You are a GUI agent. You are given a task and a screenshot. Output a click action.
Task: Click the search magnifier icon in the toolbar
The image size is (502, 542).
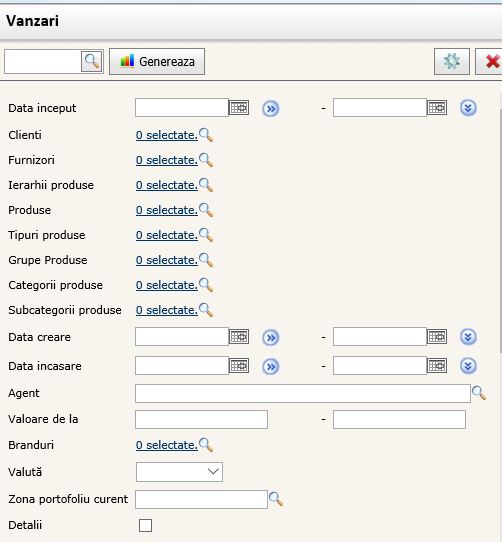coord(92,62)
